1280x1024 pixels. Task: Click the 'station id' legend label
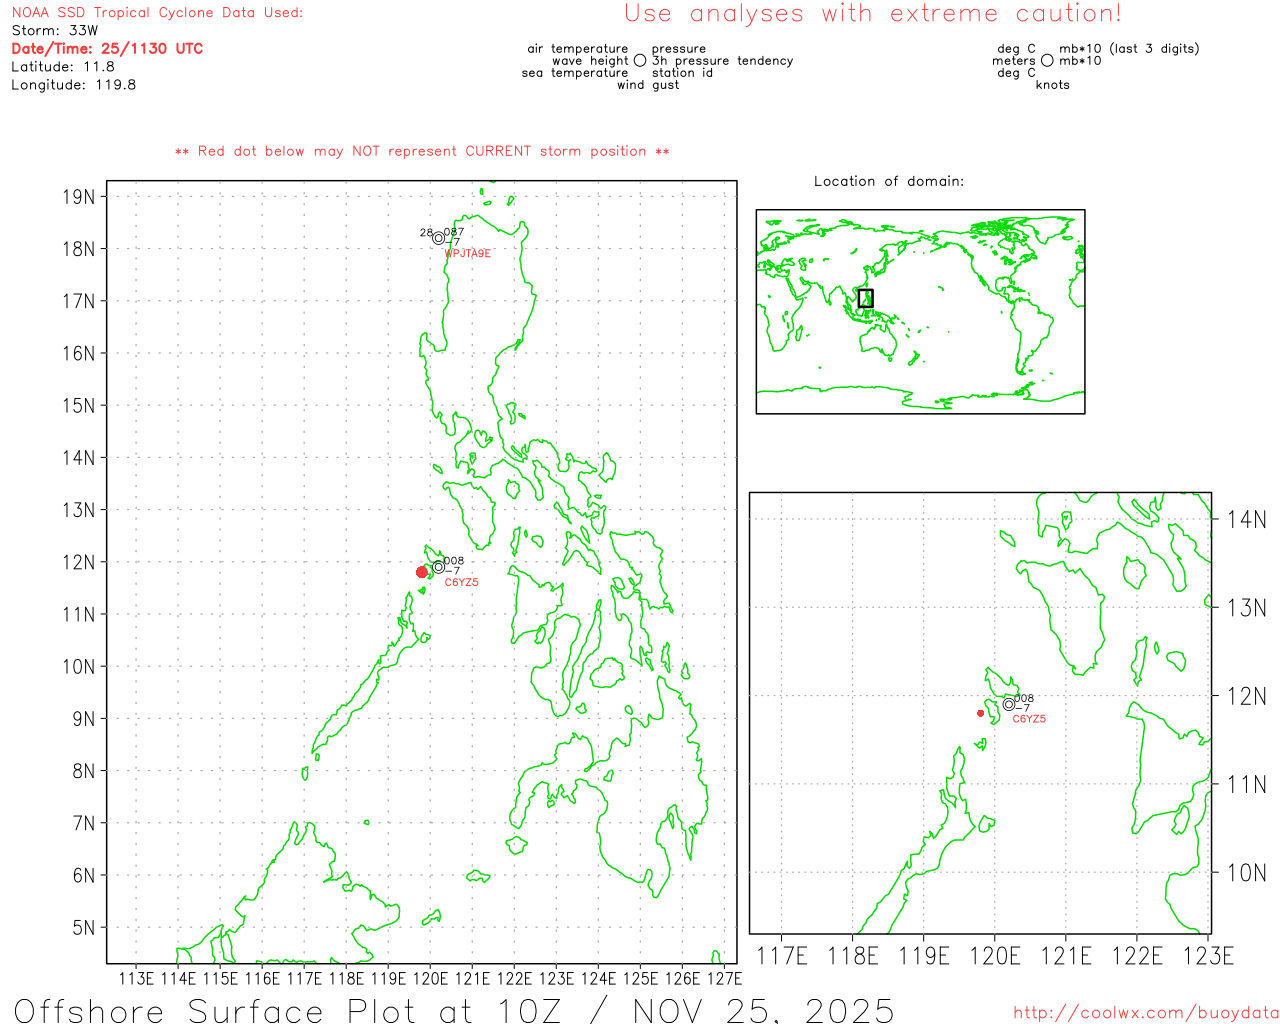click(682, 73)
